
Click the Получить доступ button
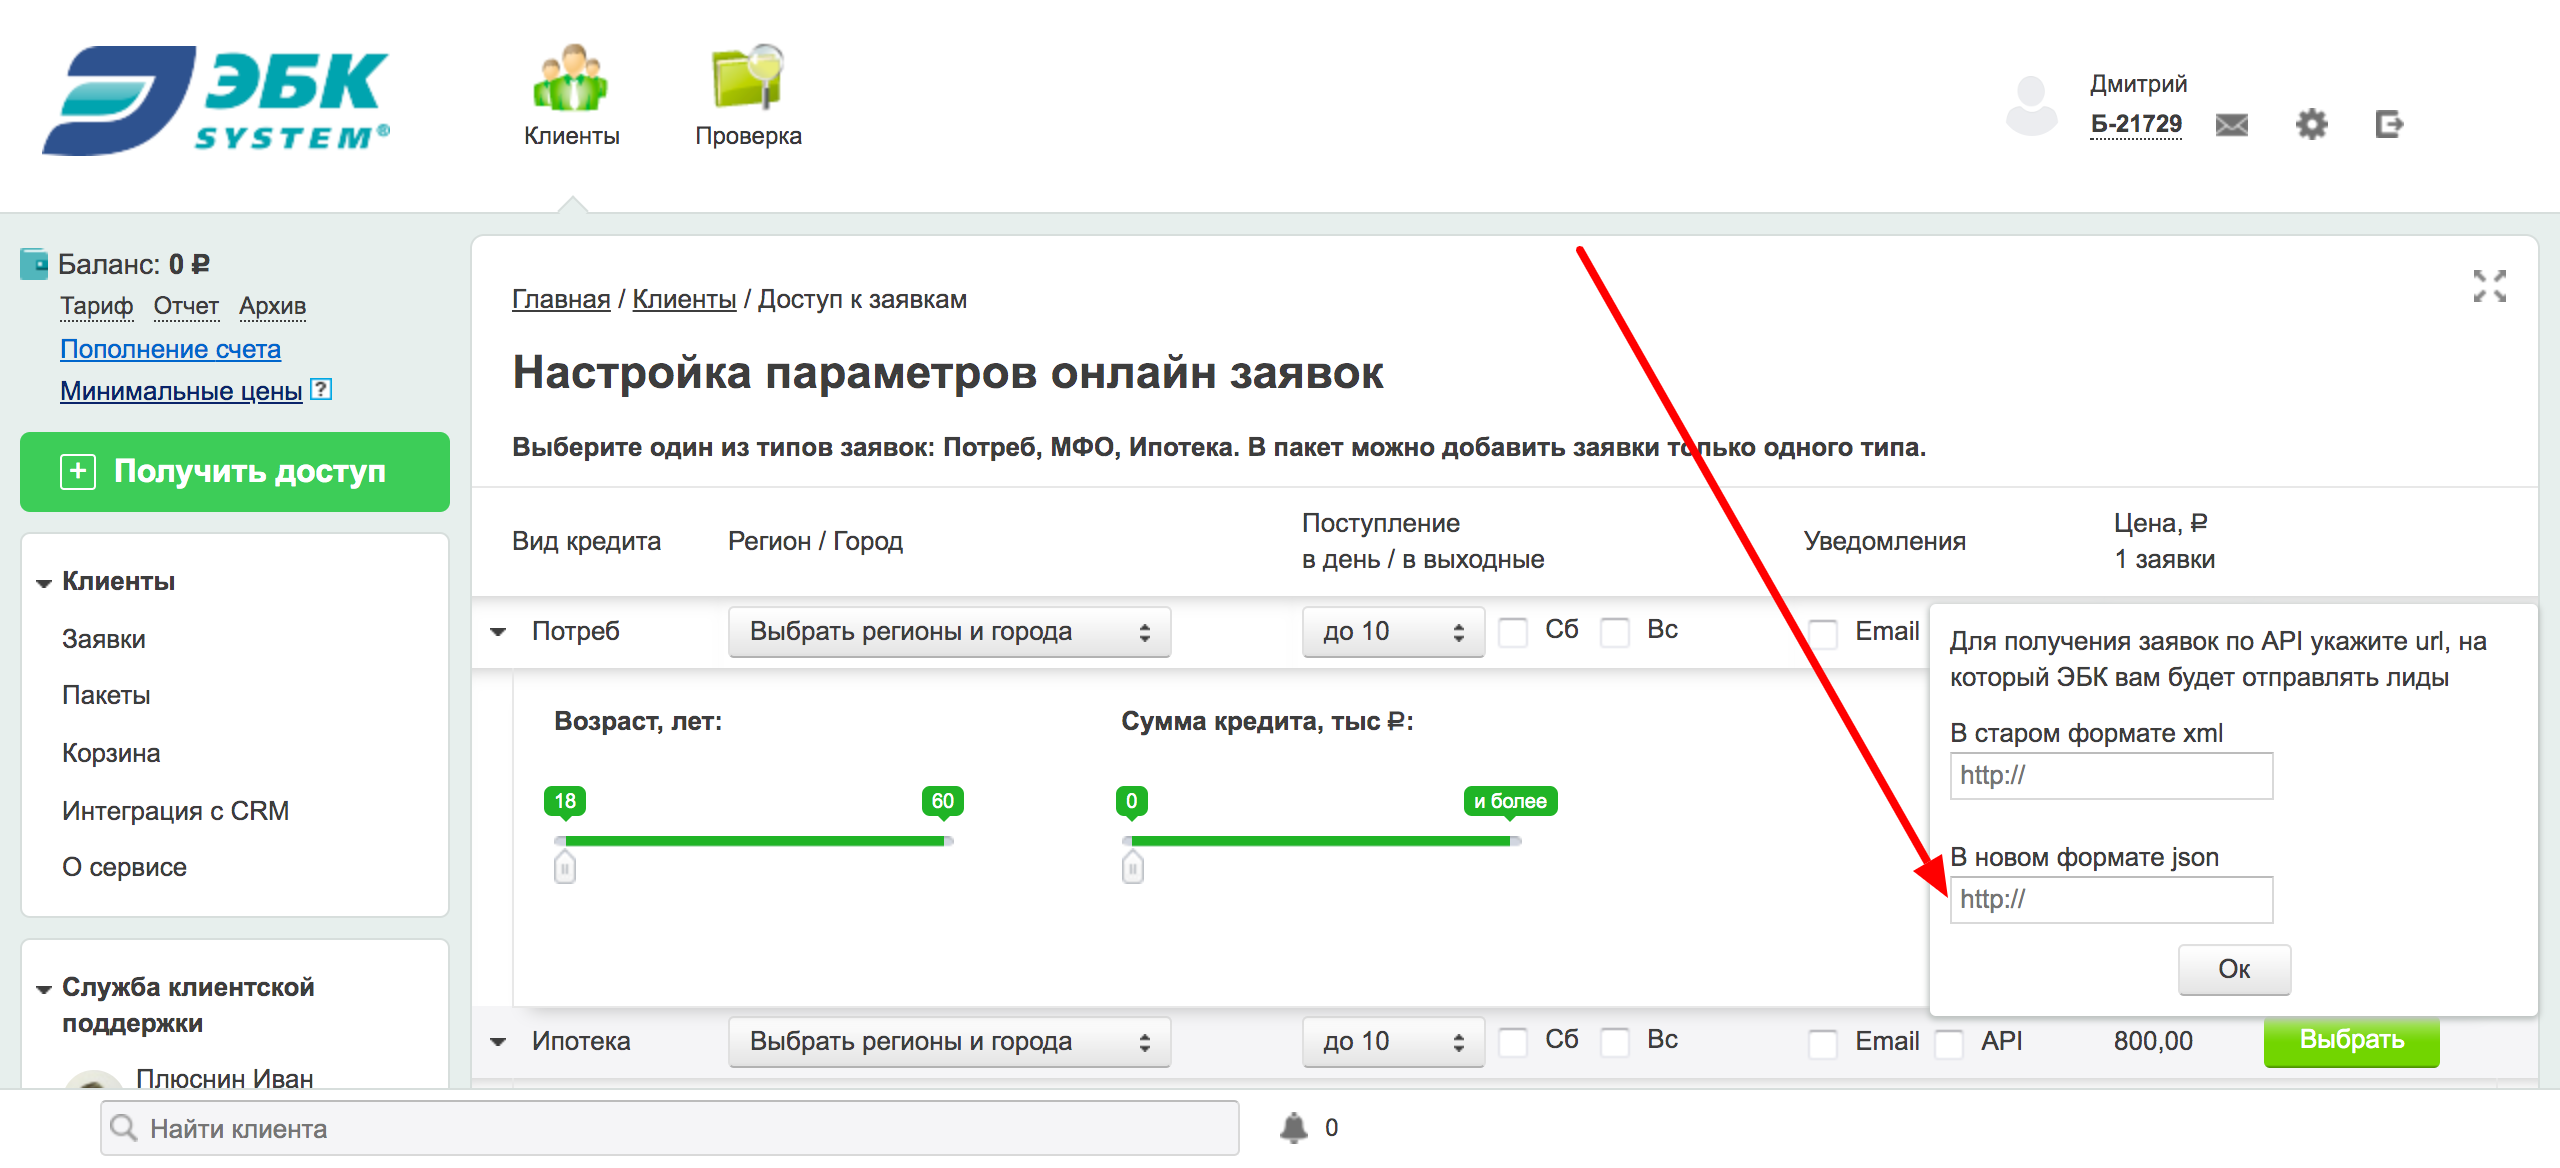click(x=235, y=472)
